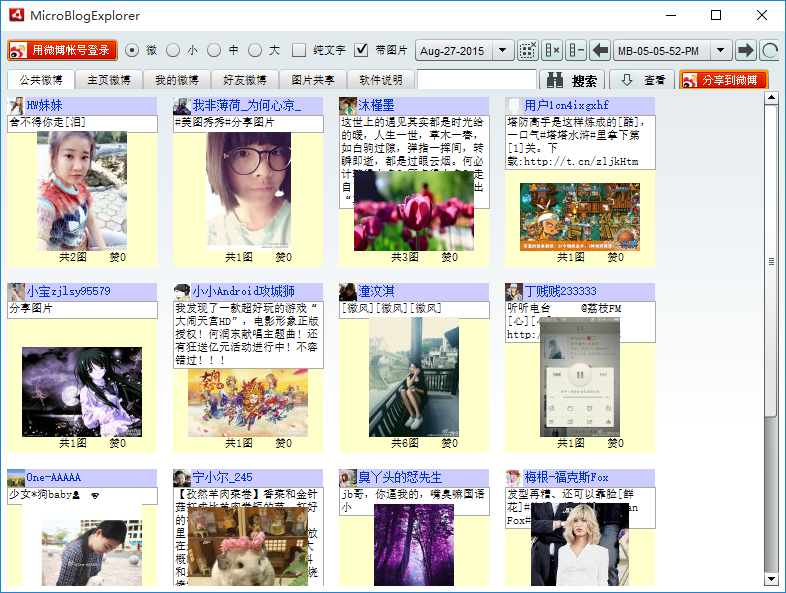Switch to the 主页微博 tab

tap(109, 80)
